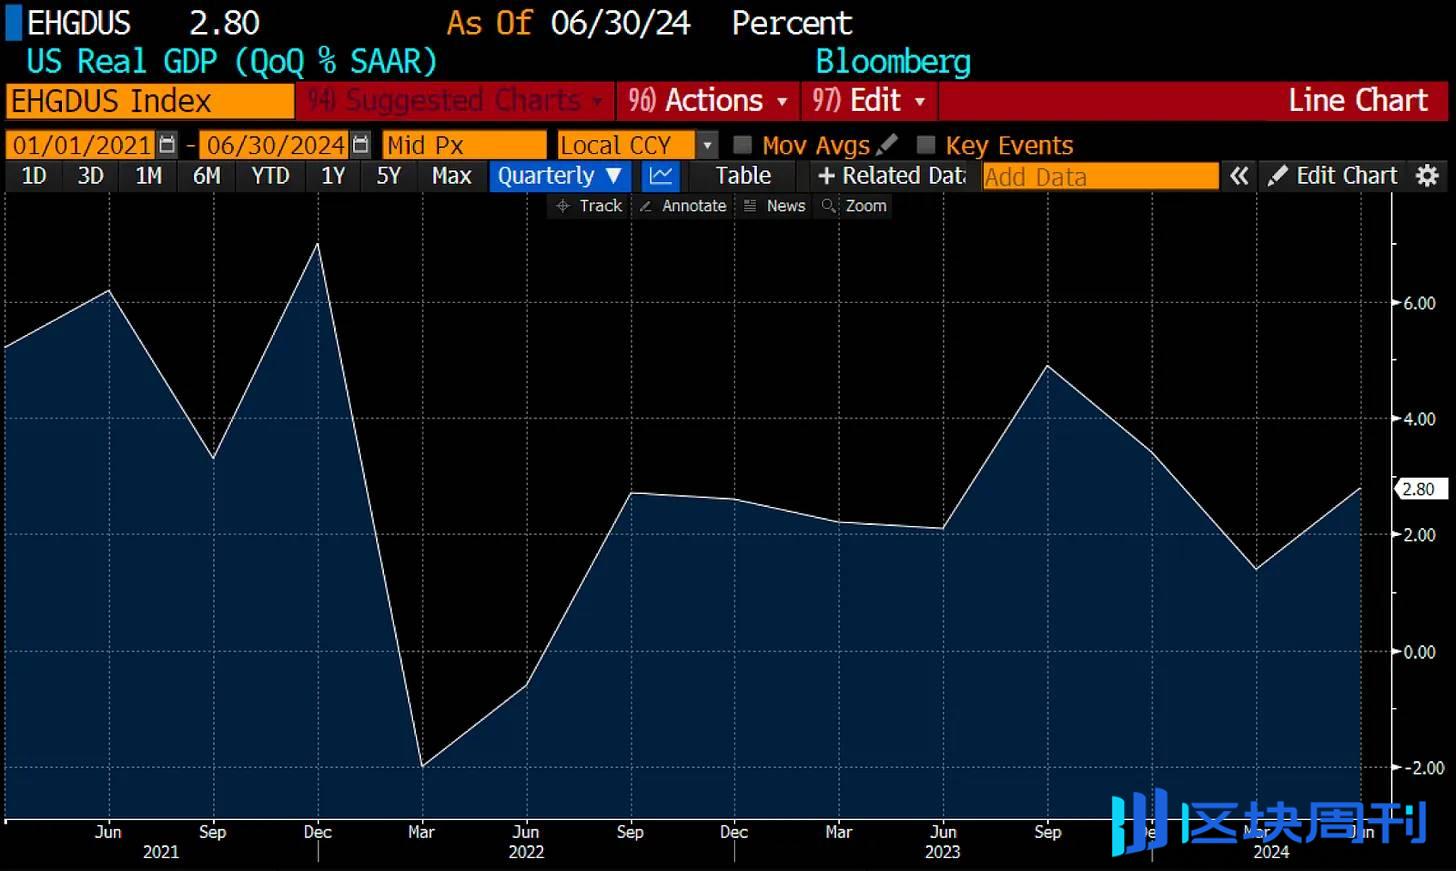Click the start date field 01/01/2021
The height and width of the screenshot is (871, 1456).
82,145
